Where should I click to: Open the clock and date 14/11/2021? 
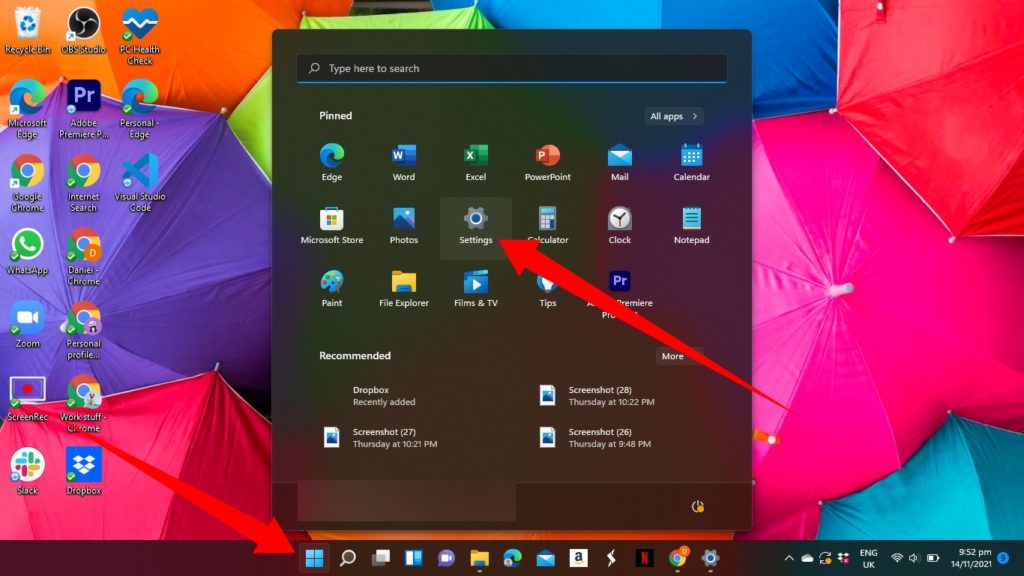pyautogui.click(x=970, y=558)
